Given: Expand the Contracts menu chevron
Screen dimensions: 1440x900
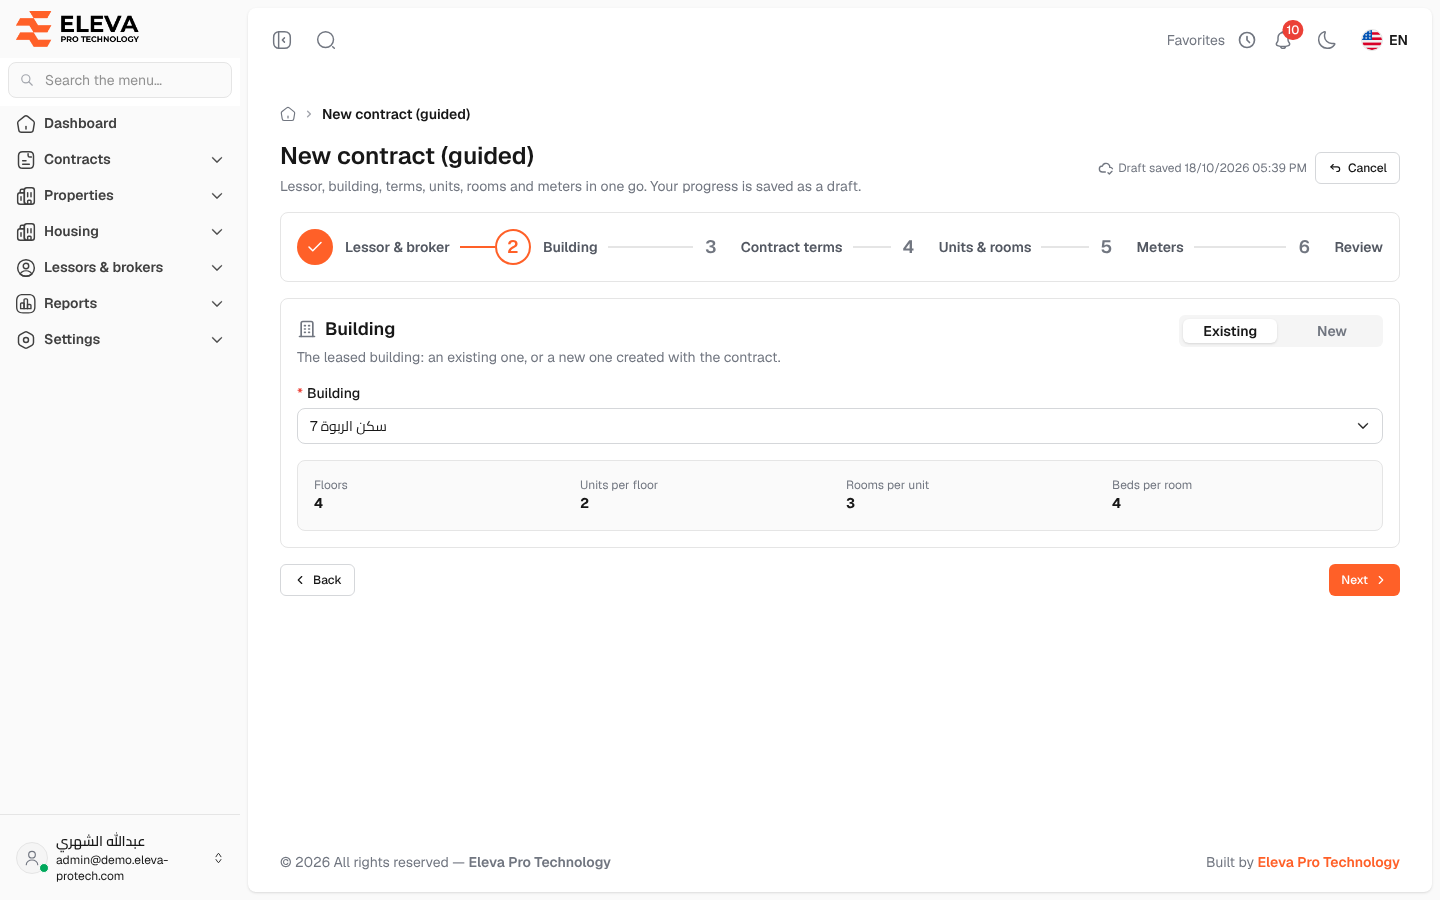Looking at the screenshot, I should pyautogui.click(x=217, y=160).
